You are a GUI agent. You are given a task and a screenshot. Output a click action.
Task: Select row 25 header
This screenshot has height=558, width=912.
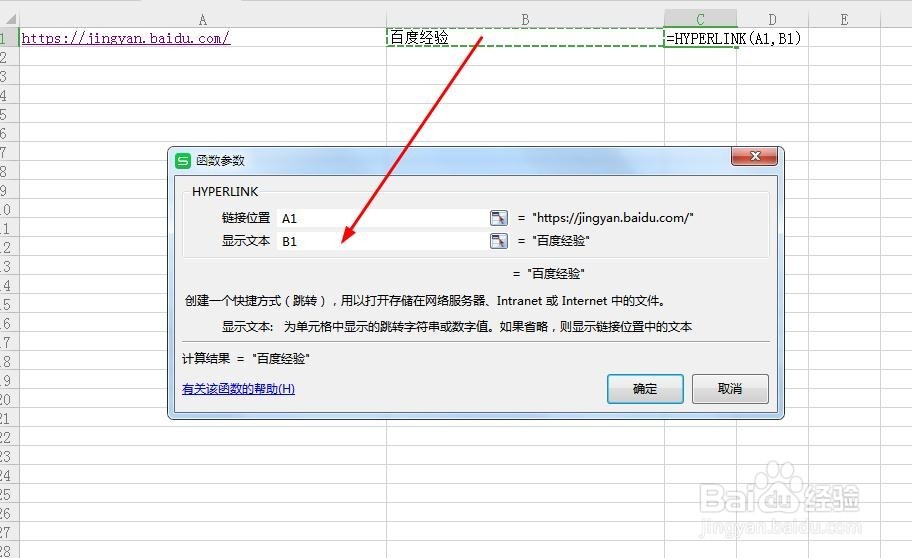coord(9,495)
